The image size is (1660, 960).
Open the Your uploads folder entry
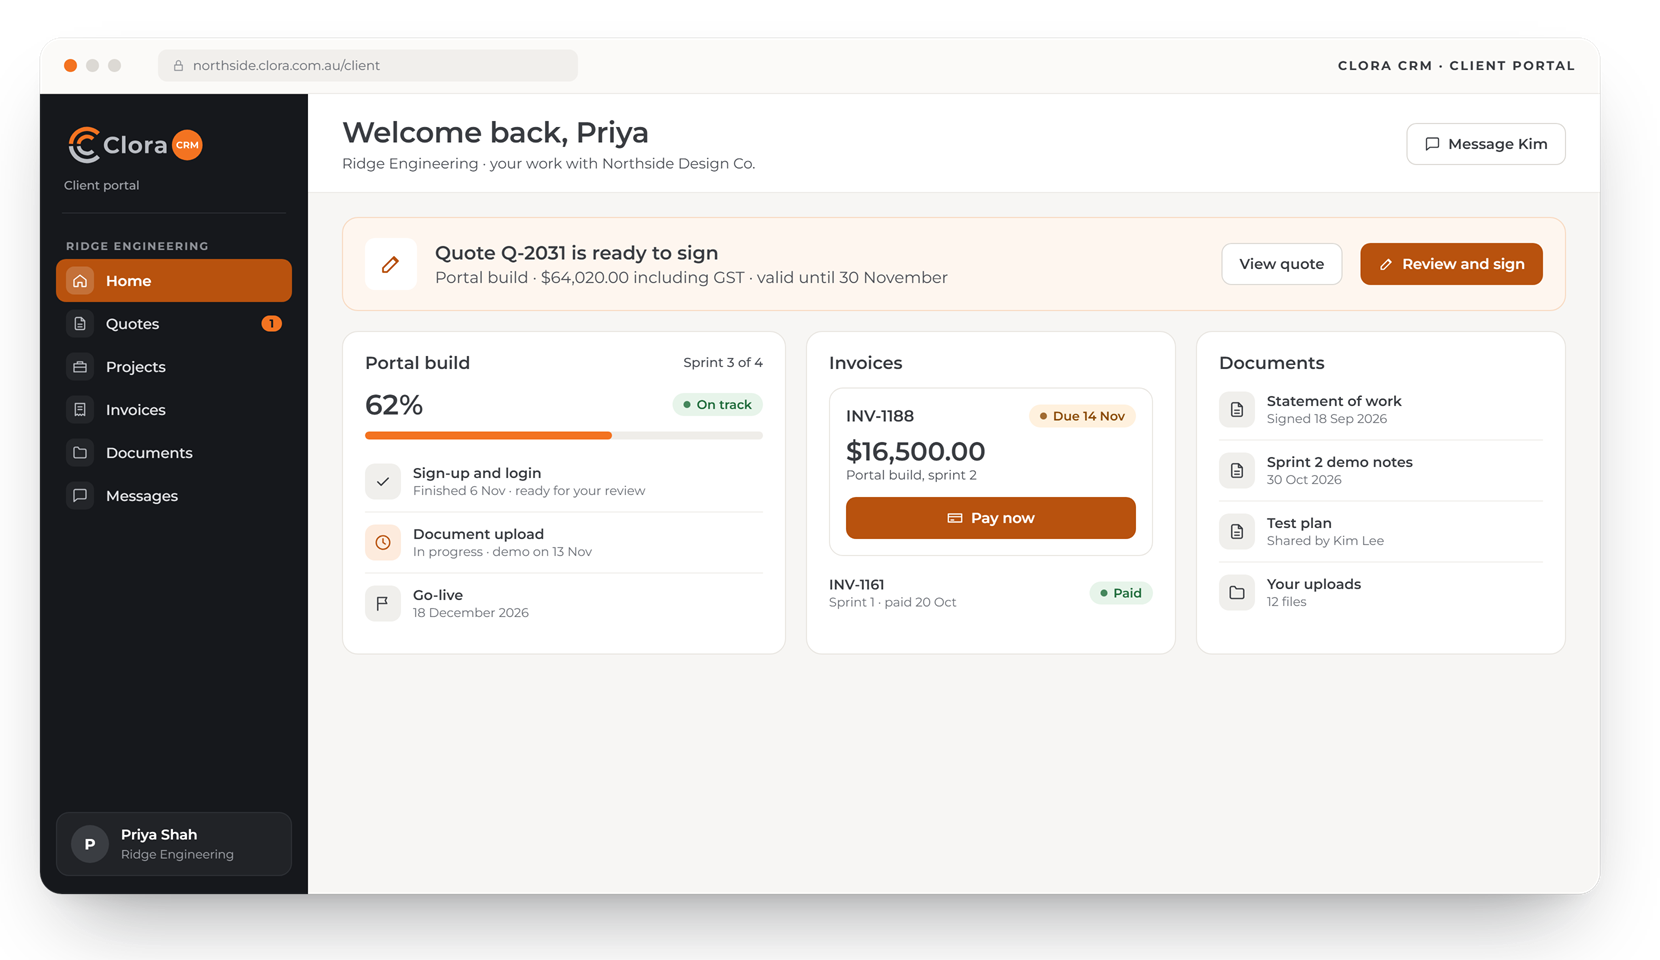pyautogui.click(x=1381, y=592)
